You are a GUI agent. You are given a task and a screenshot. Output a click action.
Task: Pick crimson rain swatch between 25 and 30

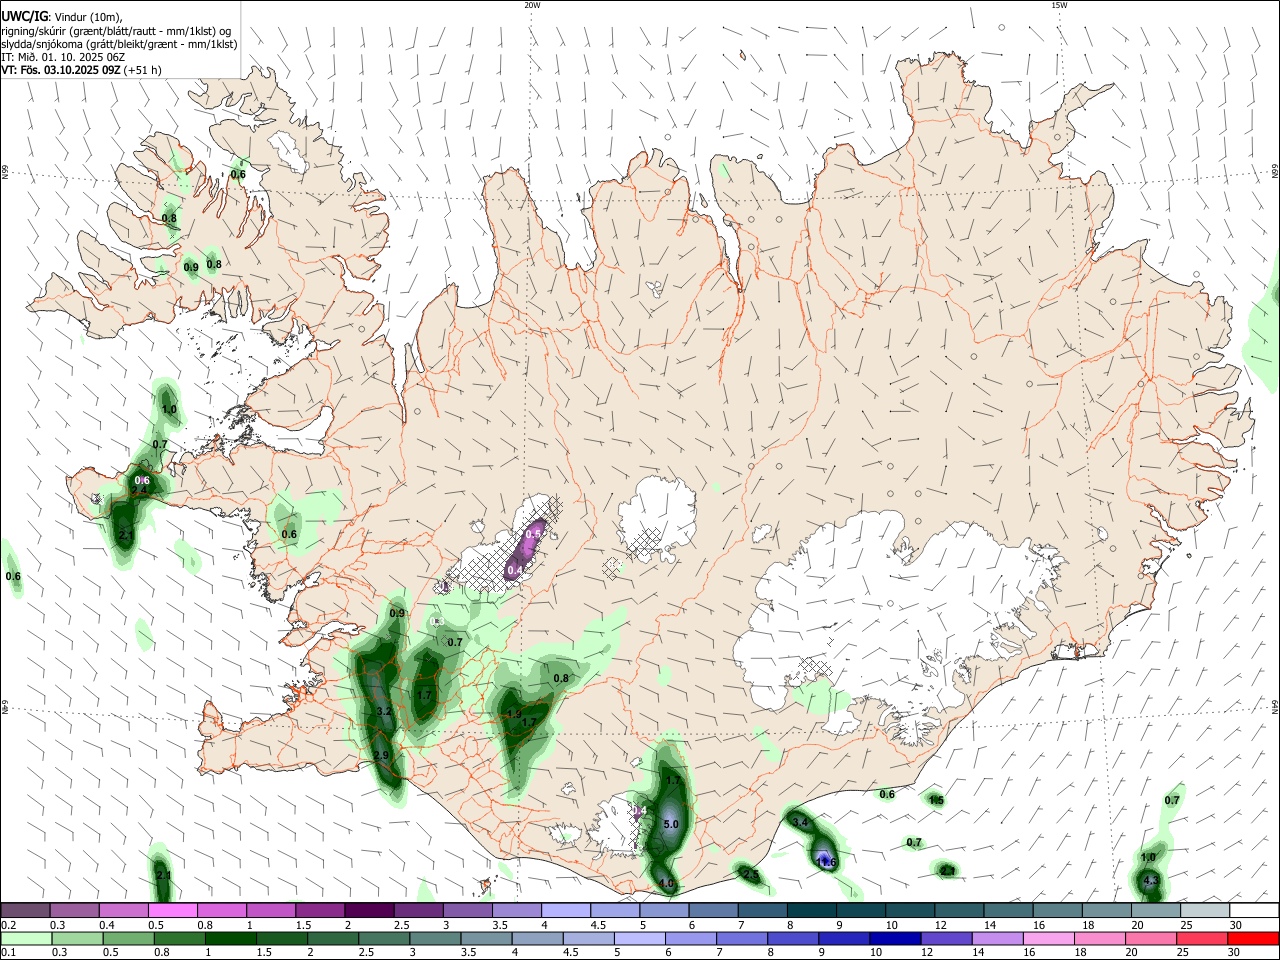(x=1205, y=938)
